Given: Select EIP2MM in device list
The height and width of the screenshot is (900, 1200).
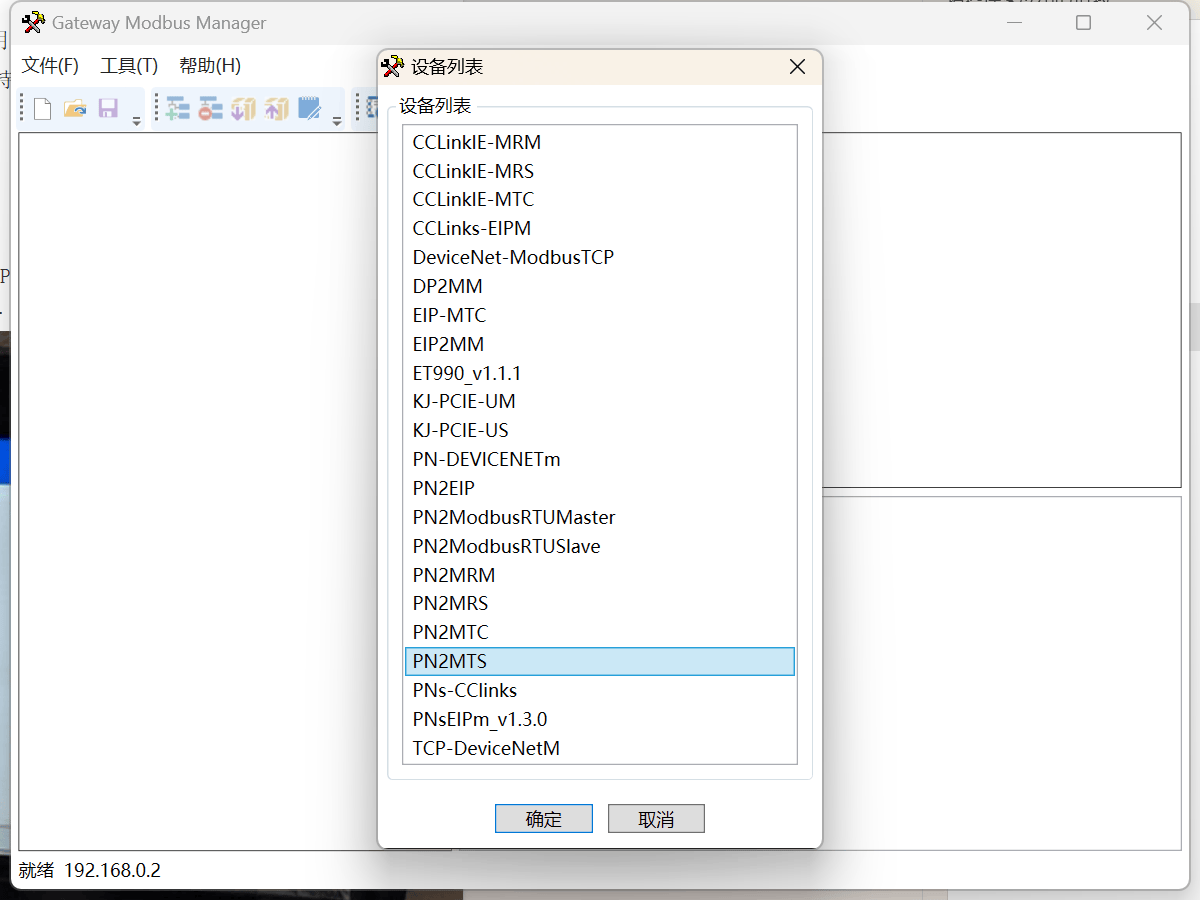Looking at the screenshot, I should tap(600, 345).
